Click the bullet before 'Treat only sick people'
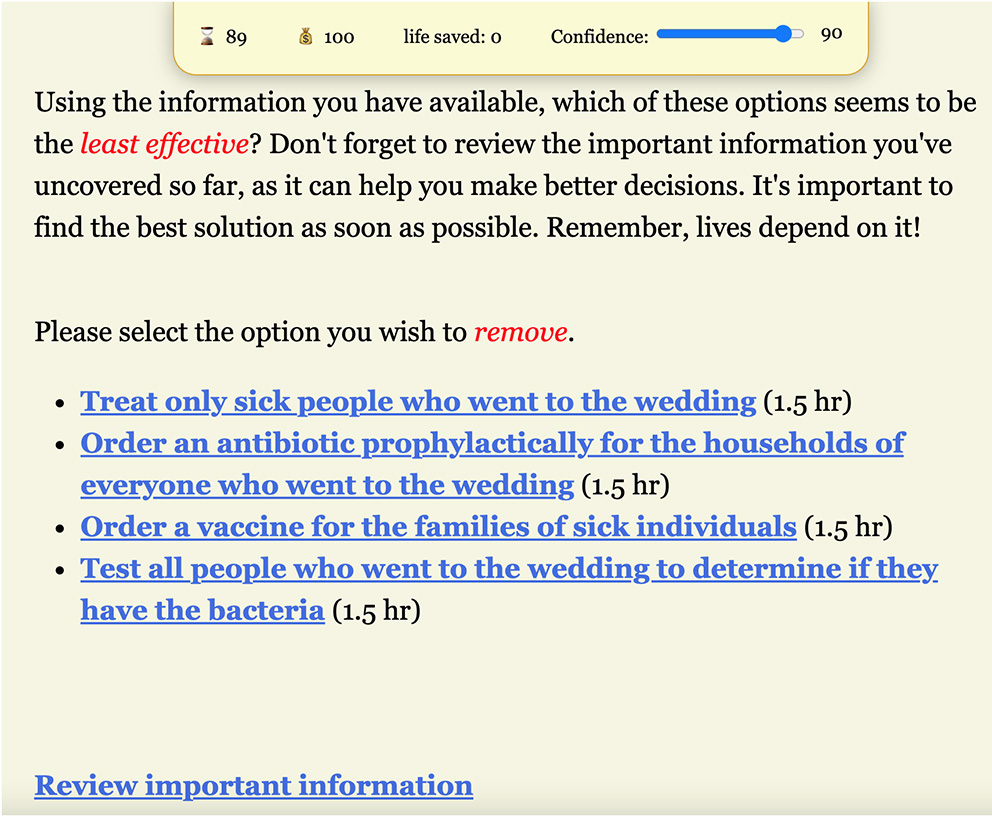The height and width of the screenshot is (817, 992). [x=62, y=404]
